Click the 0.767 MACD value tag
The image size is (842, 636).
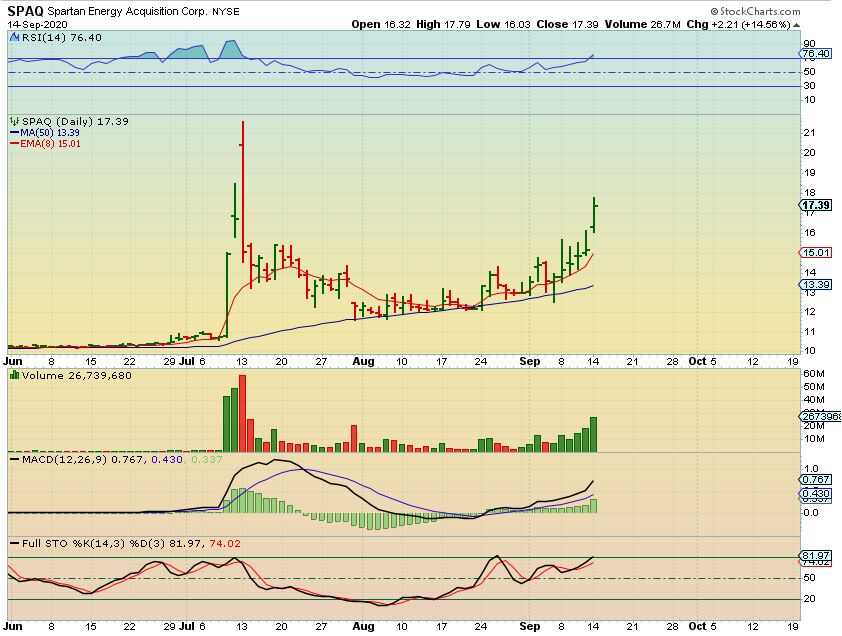(x=816, y=479)
